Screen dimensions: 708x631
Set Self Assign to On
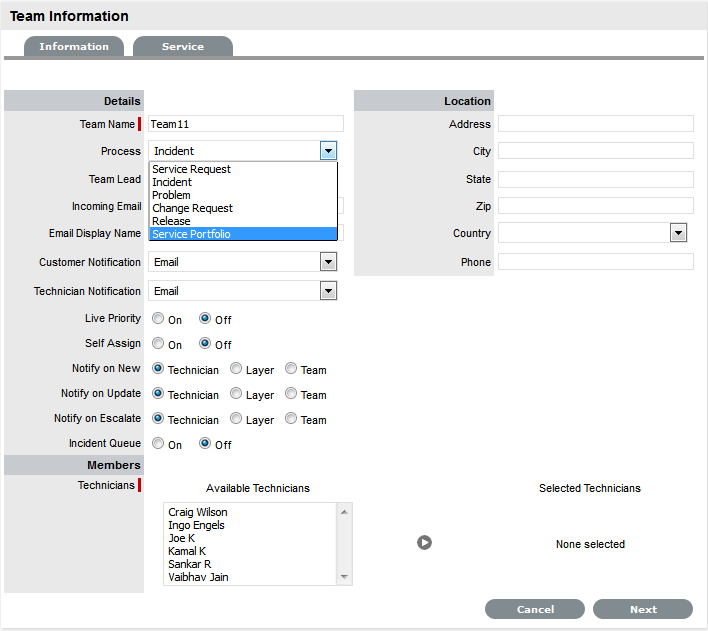point(158,344)
